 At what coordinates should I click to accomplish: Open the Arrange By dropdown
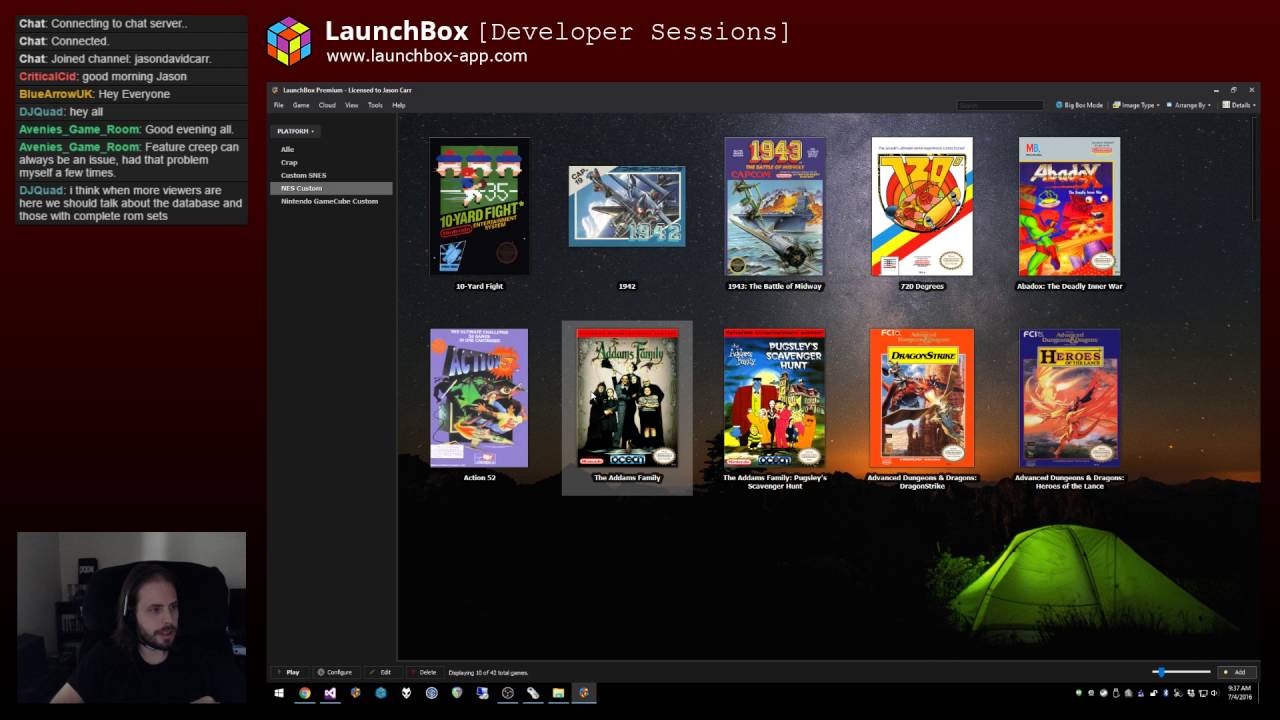(1189, 105)
